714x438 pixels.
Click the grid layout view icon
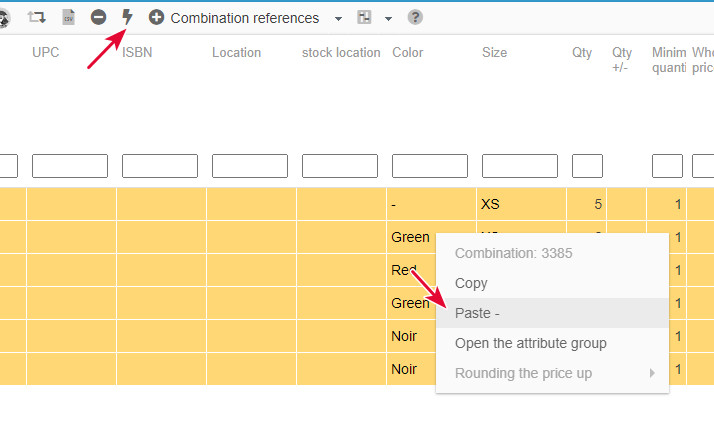(x=364, y=17)
